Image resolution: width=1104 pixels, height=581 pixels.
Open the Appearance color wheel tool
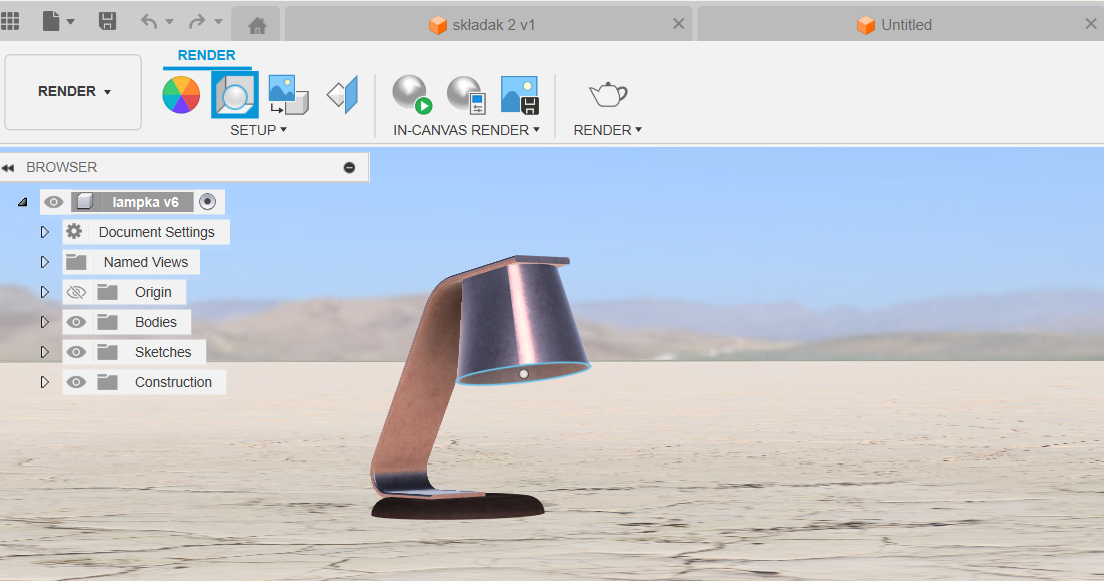(x=181, y=94)
